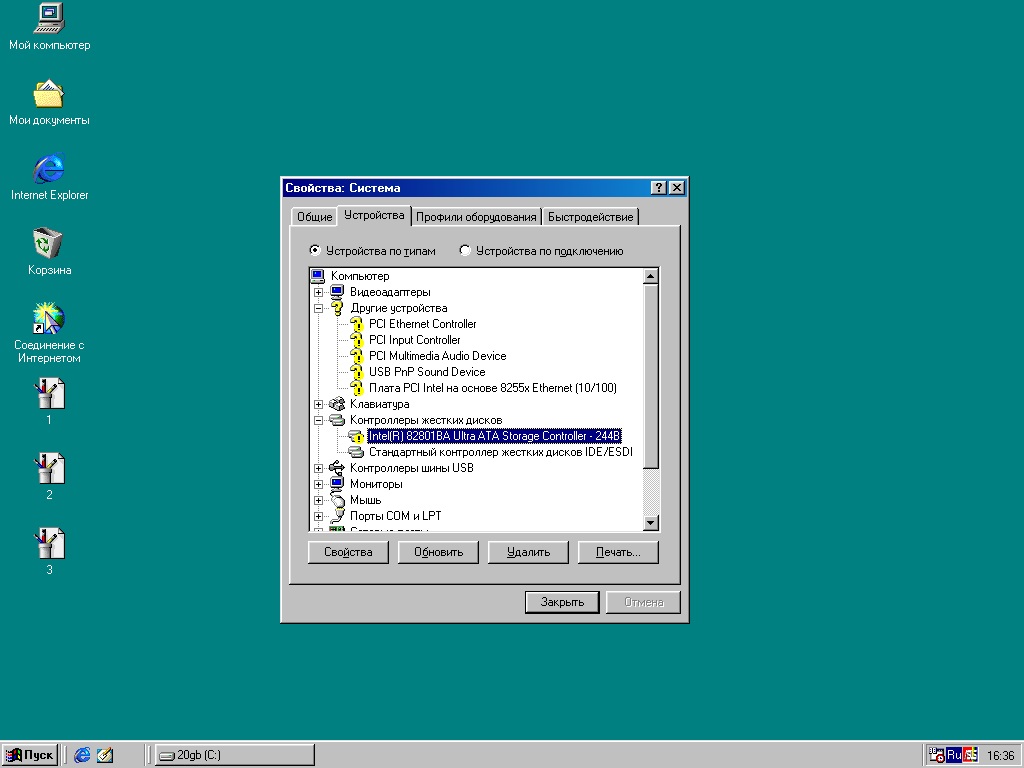Viewport: 1024px width, 768px height.
Task: Switch to the Устройства tab
Action: [x=374, y=215]
